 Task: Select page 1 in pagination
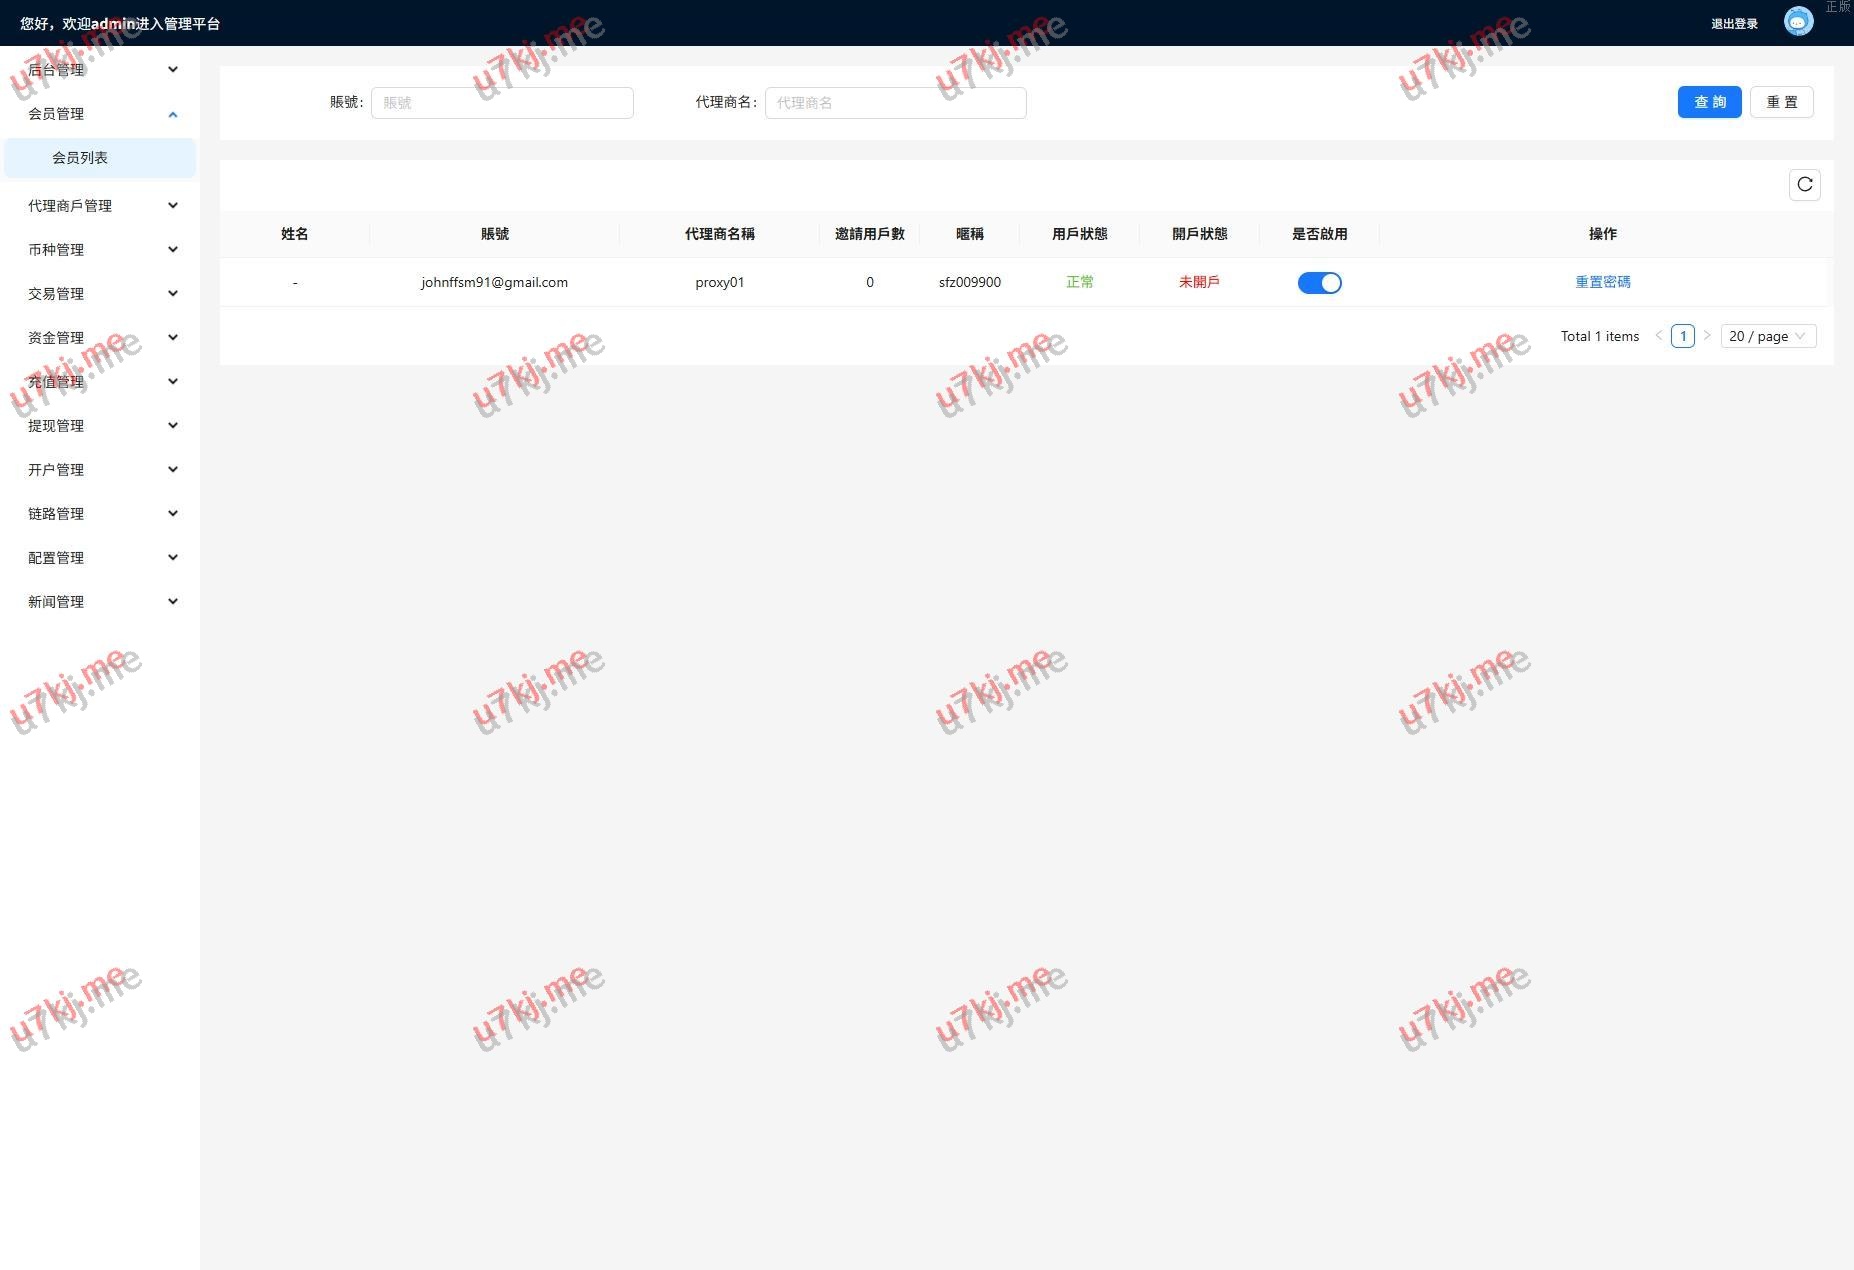coord(1682,336)
